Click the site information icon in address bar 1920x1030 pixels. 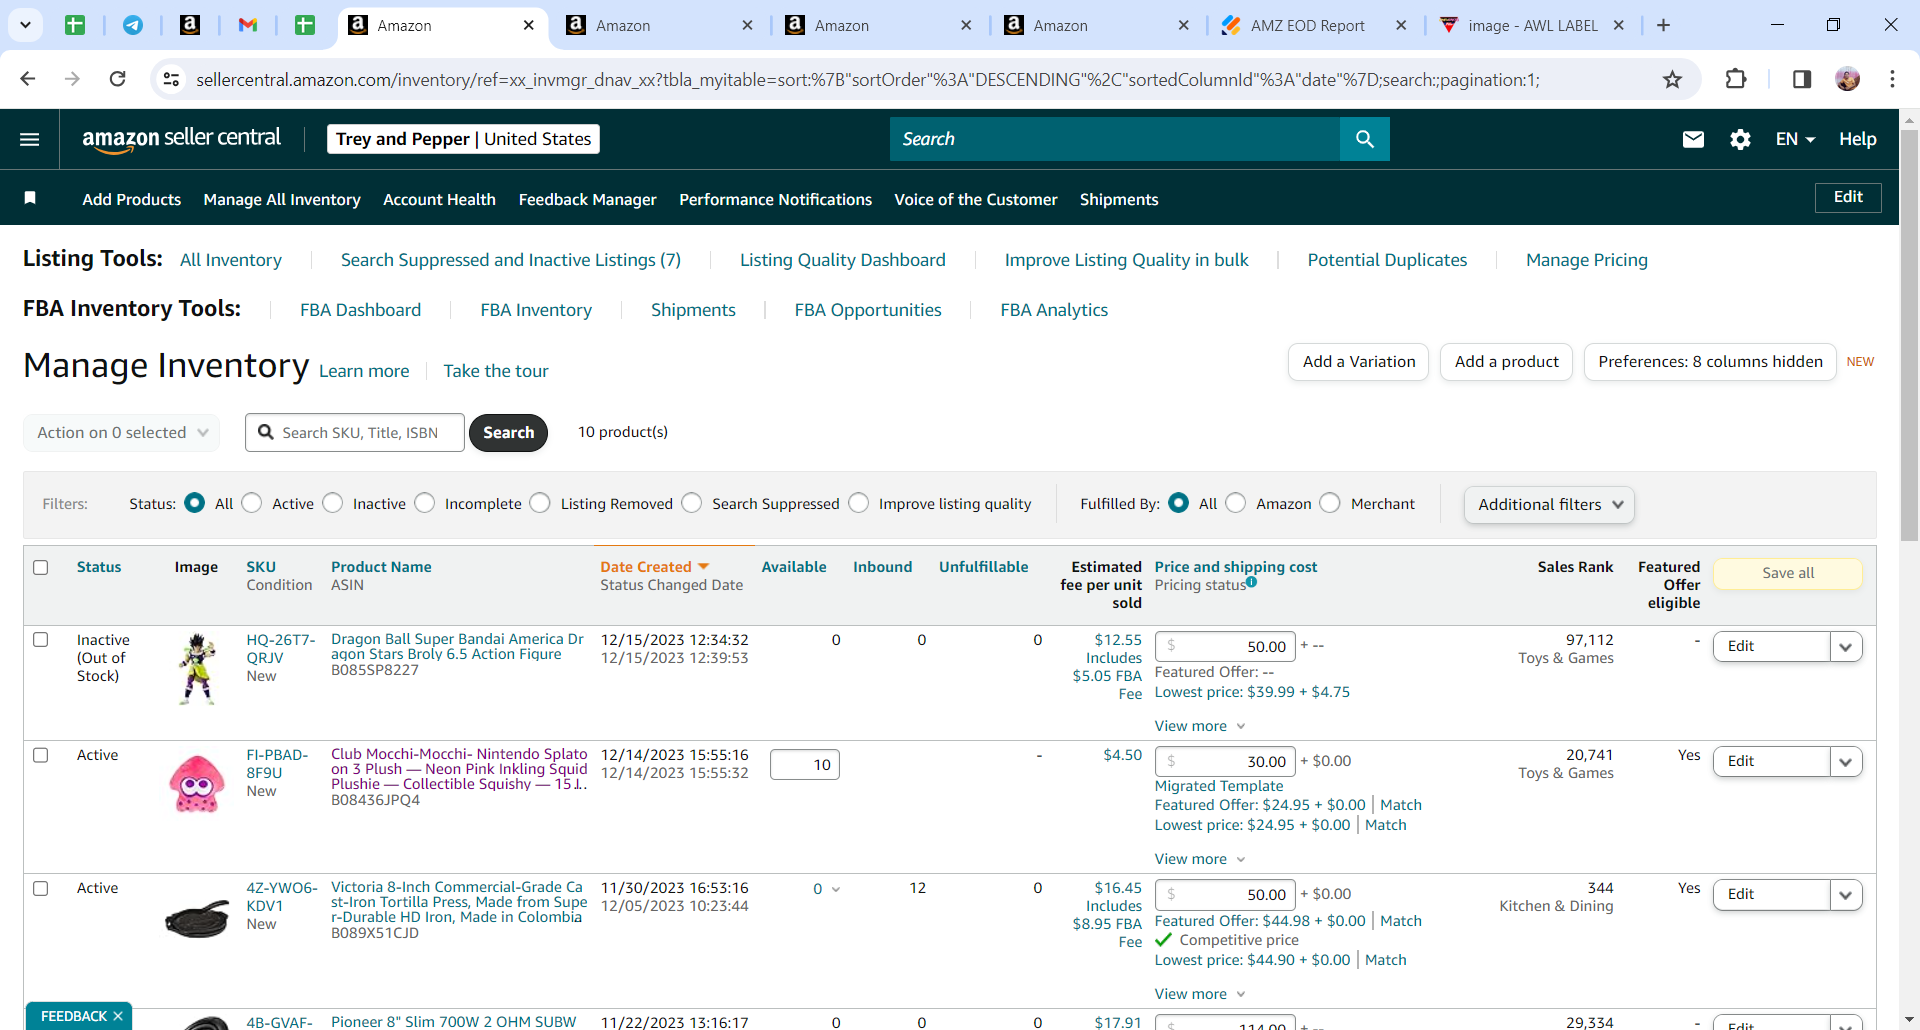point(172,79)
